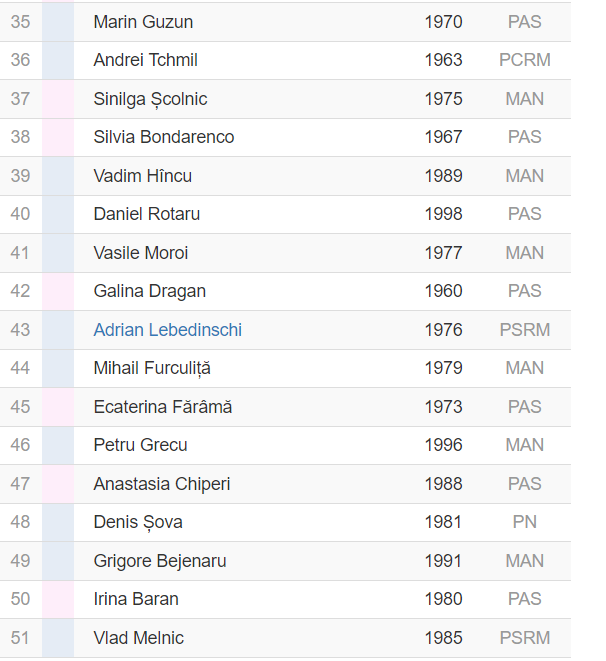The width and height of the screenshot is (606, 661).
Task: Click PSRM label in Vlad Melnic row
Action: click(525, 638)
